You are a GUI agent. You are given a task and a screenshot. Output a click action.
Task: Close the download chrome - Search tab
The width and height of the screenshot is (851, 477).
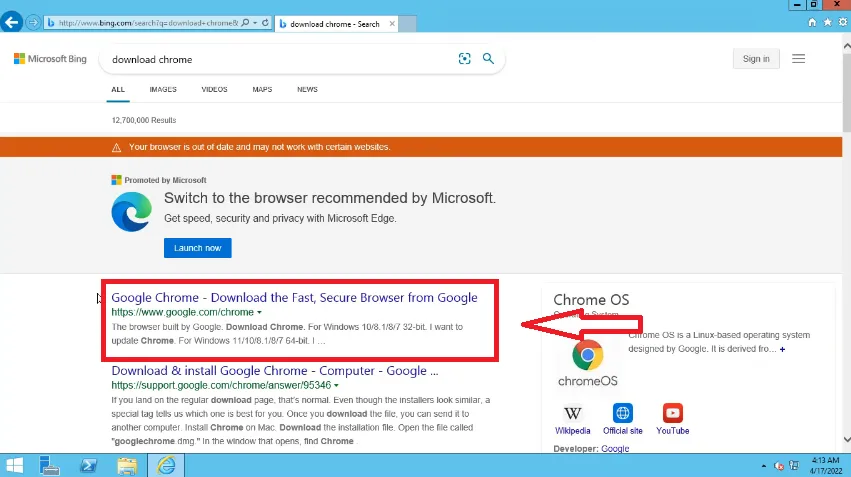coord(392,24)
